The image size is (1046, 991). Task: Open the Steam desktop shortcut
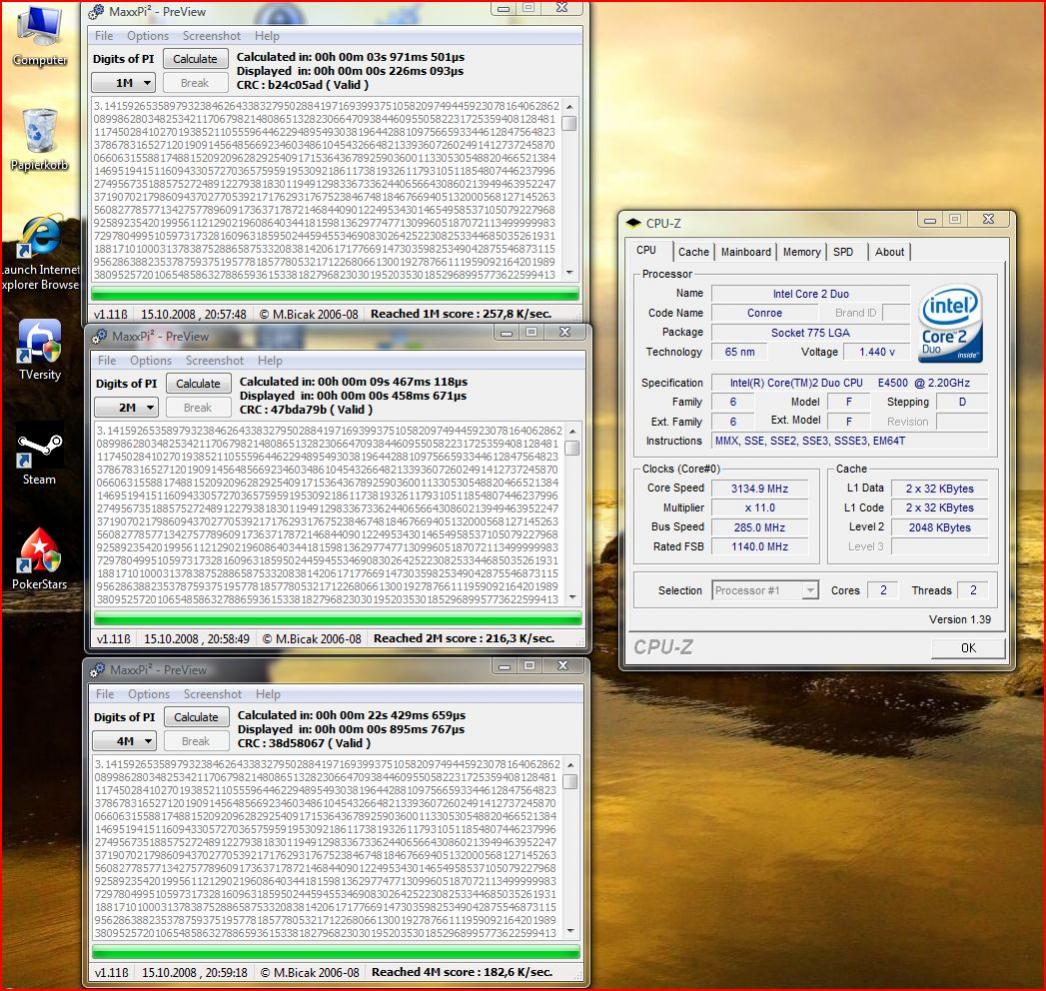(x=39, y=453)
